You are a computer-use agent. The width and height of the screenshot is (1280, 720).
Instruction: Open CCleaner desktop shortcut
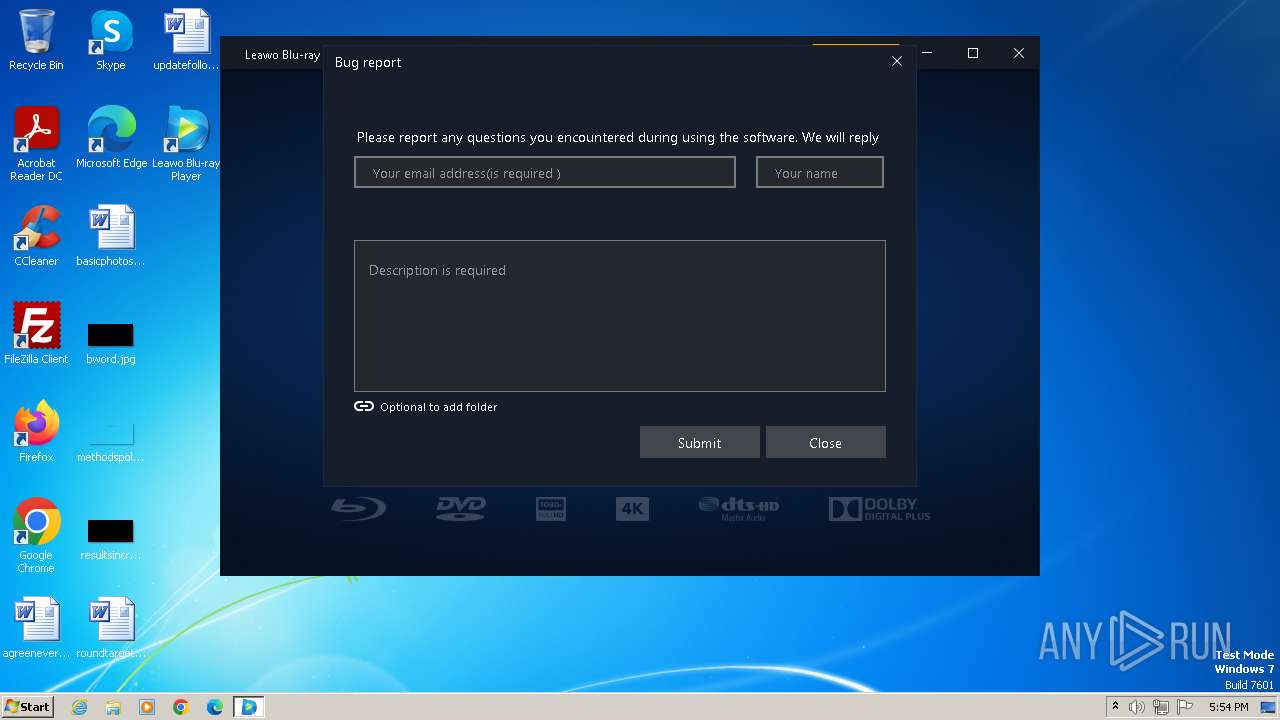pos(36,236)
